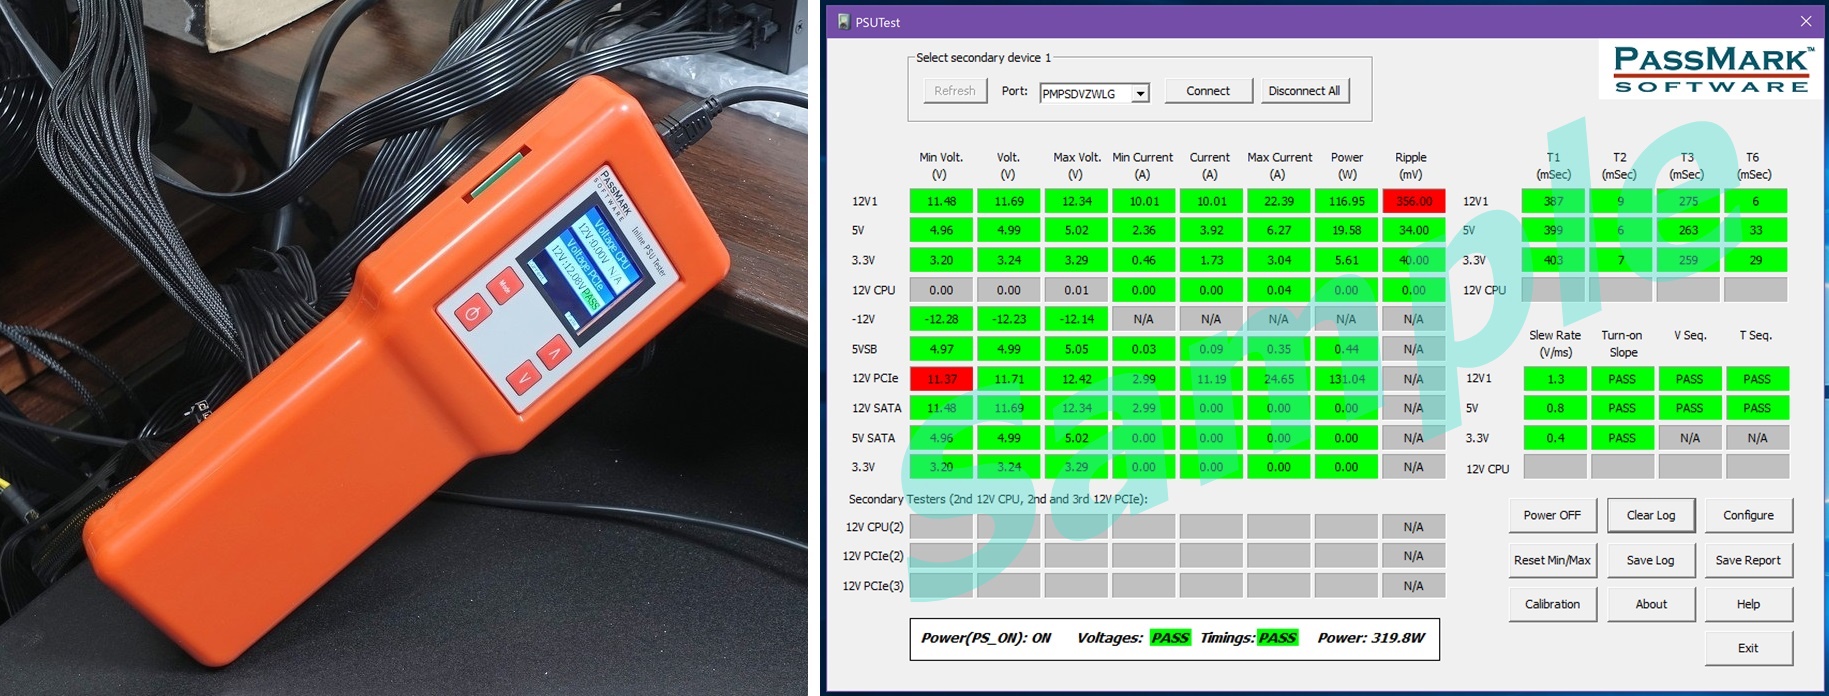The image size is (1829, 696).
Task: Click the Help button
Action: pyautogui.click(x=1748, y=604)
